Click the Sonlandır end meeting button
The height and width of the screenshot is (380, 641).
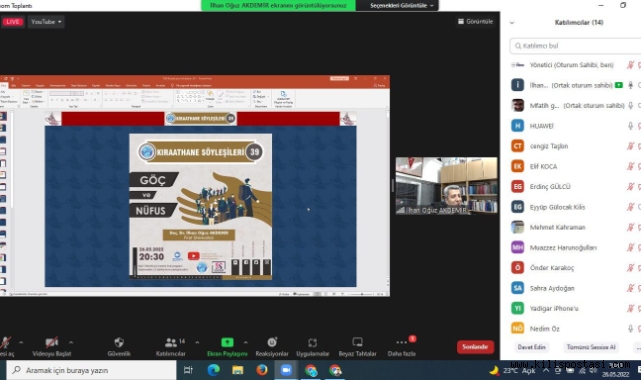pyautogui.click(x=475, y=346)
